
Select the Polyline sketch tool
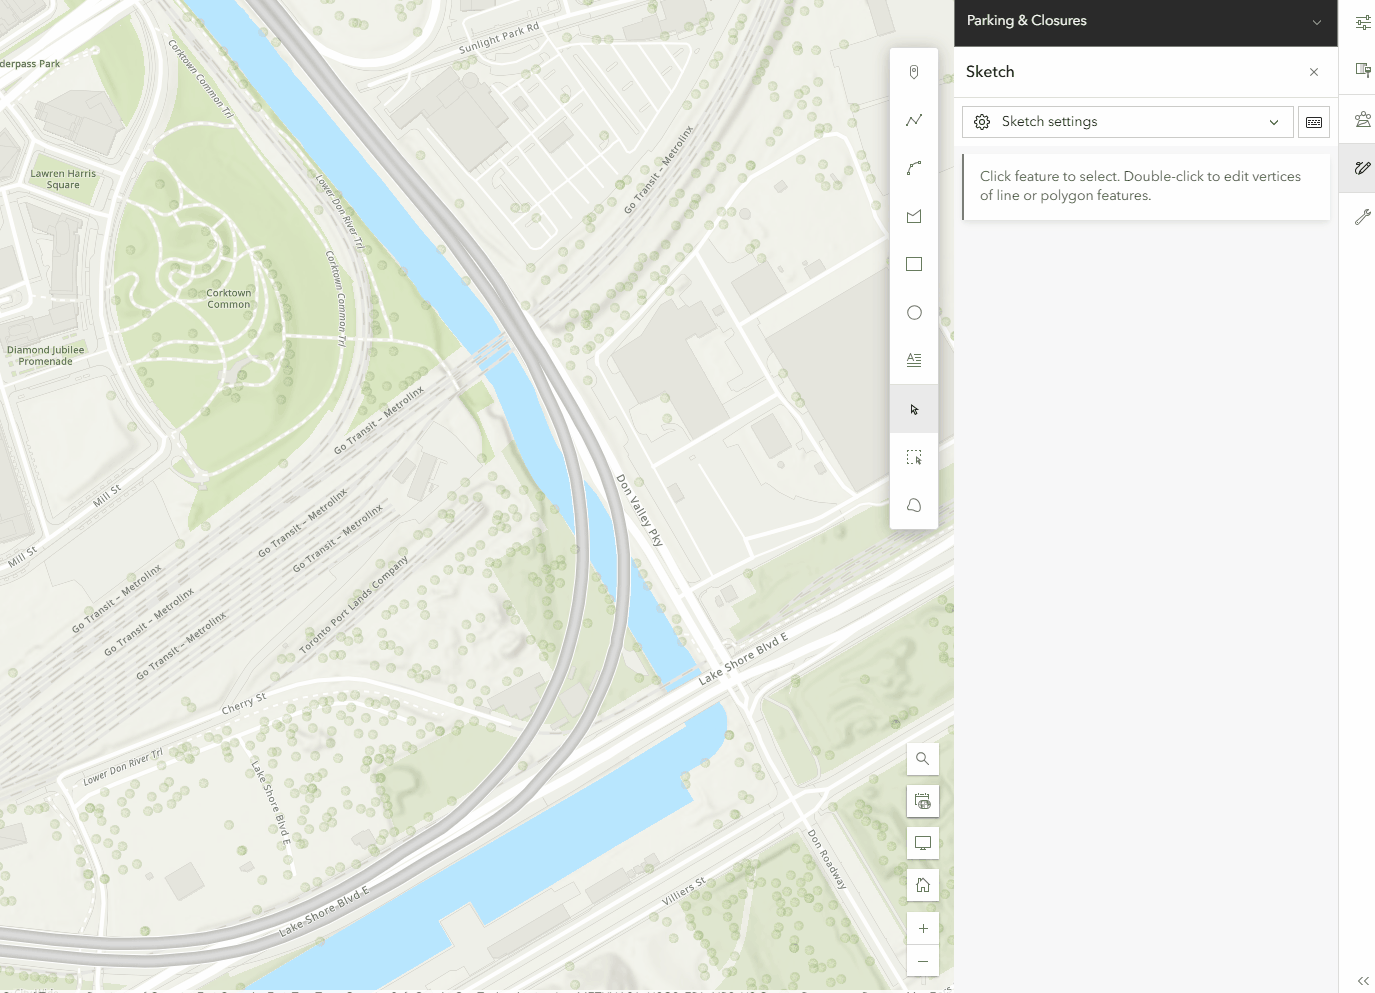tap(913, 119)
